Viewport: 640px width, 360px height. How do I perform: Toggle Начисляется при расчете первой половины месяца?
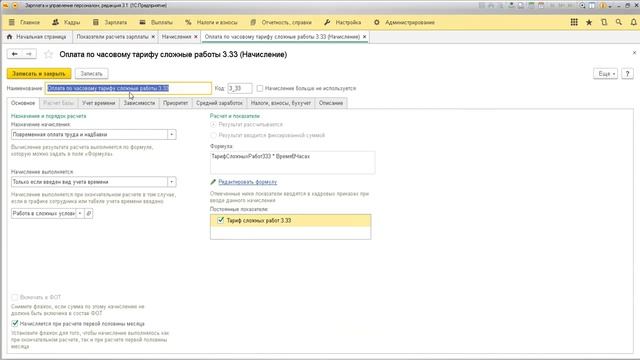(x=15, y=324)
